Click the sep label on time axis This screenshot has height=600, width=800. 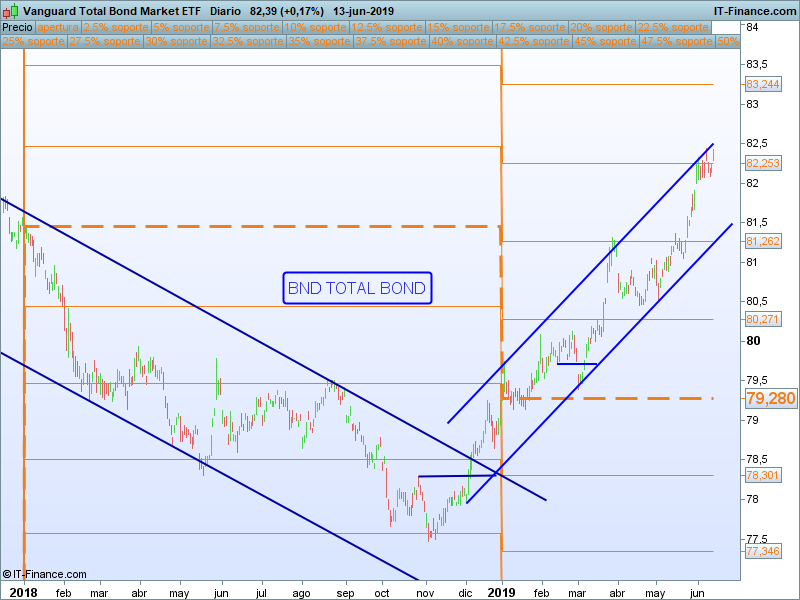click(345, 593)
